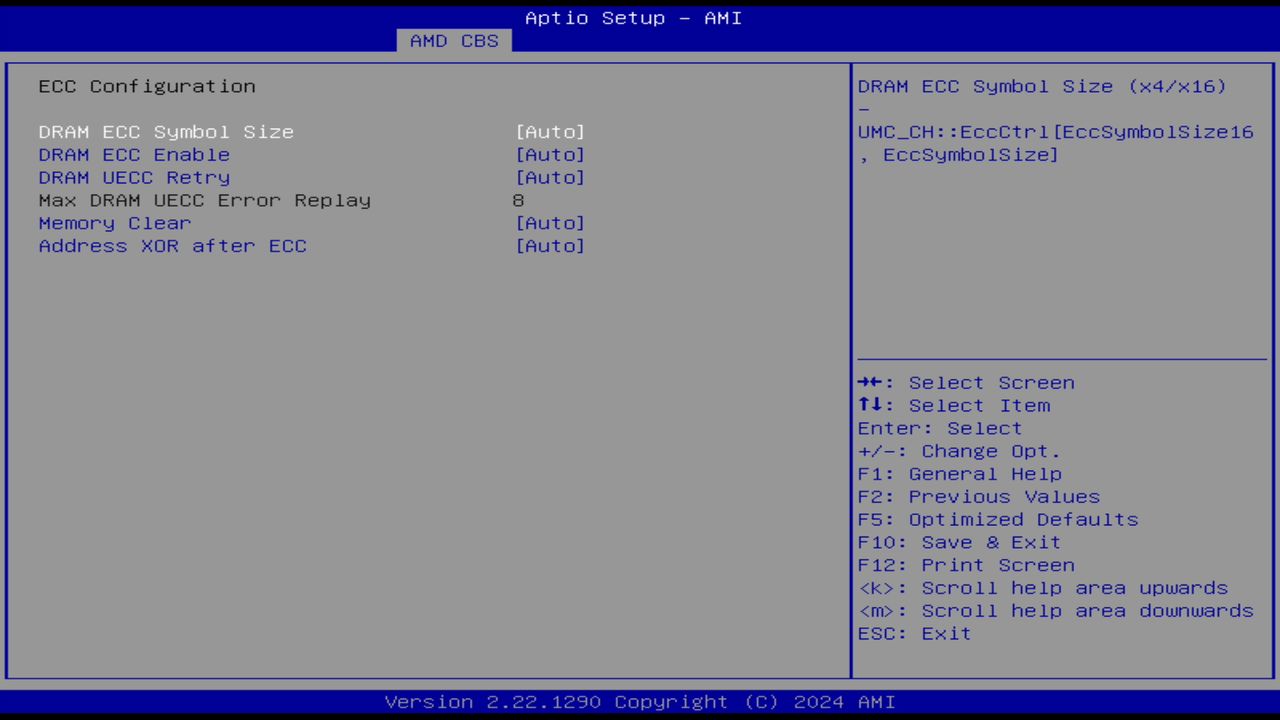Click the F1: General Help hint
The height and width of the screenshot is (720, 1280).
coord(960,474)
